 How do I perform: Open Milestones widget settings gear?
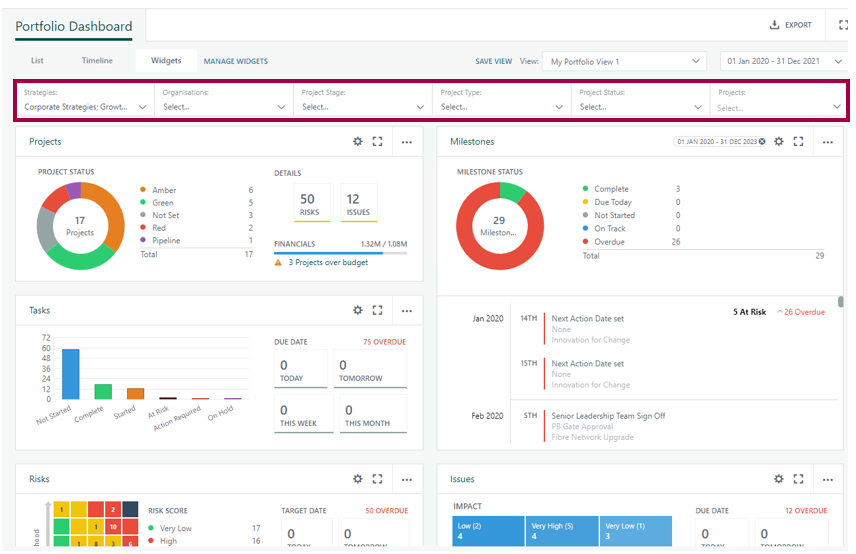pos(779,141)
